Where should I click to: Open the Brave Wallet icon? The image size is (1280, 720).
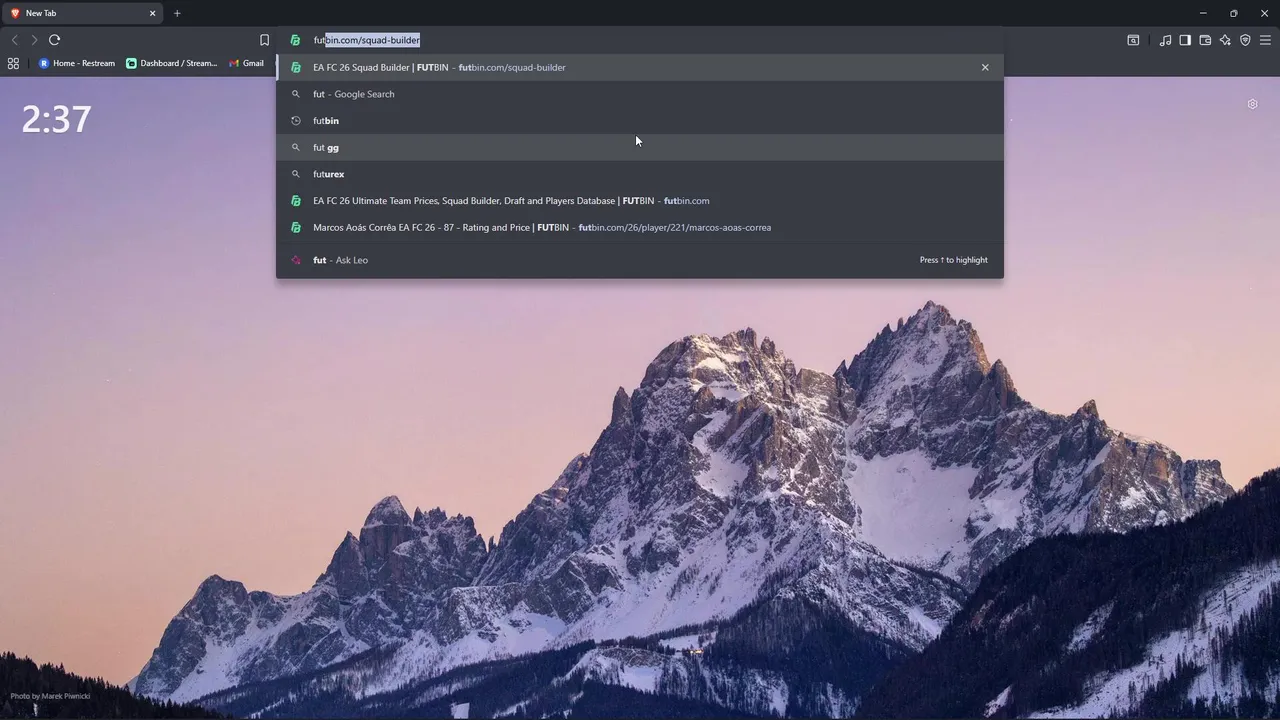click(1205, 40)
